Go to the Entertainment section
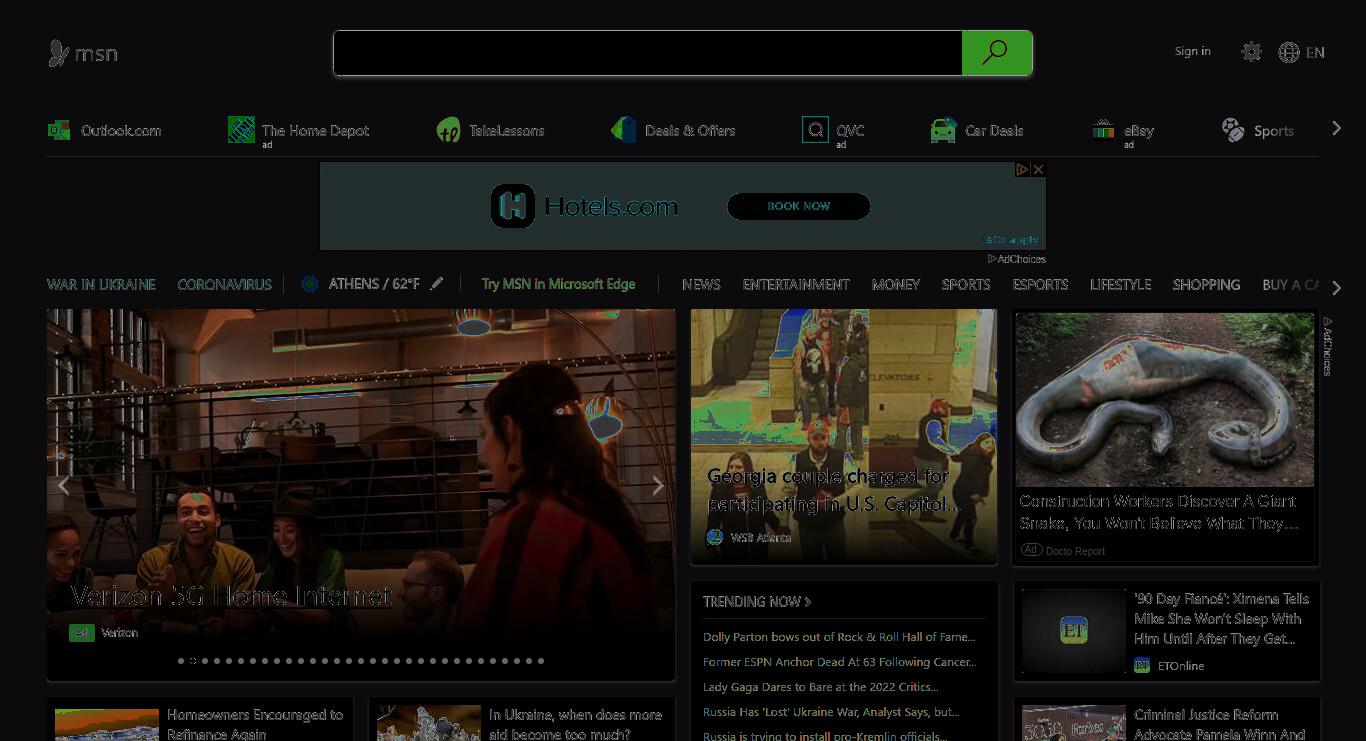The image size is (1366, 741). (796, 285)
